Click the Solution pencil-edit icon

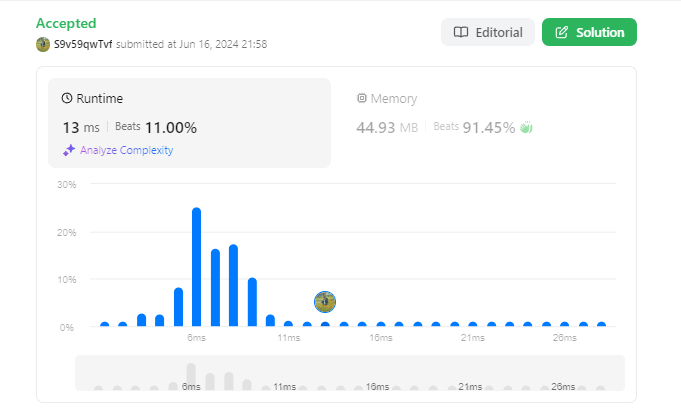pyautogui.click(x=562, y=32)
